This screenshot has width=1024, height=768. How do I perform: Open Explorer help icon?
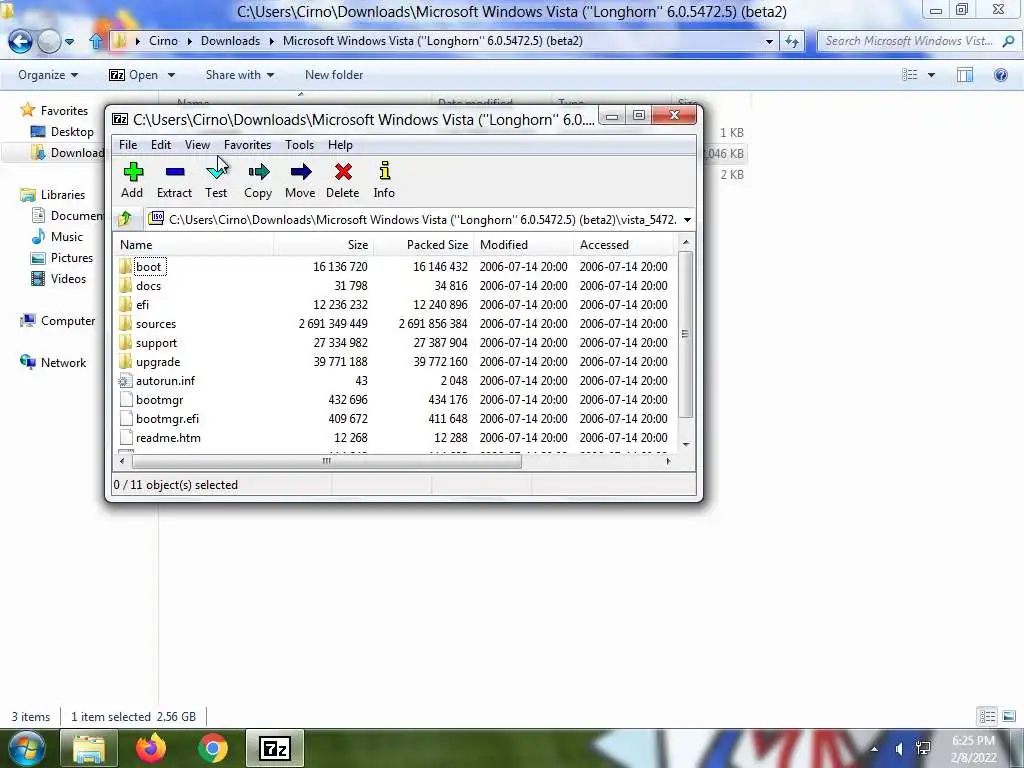pyautogui.click(x=1000, y=75)
